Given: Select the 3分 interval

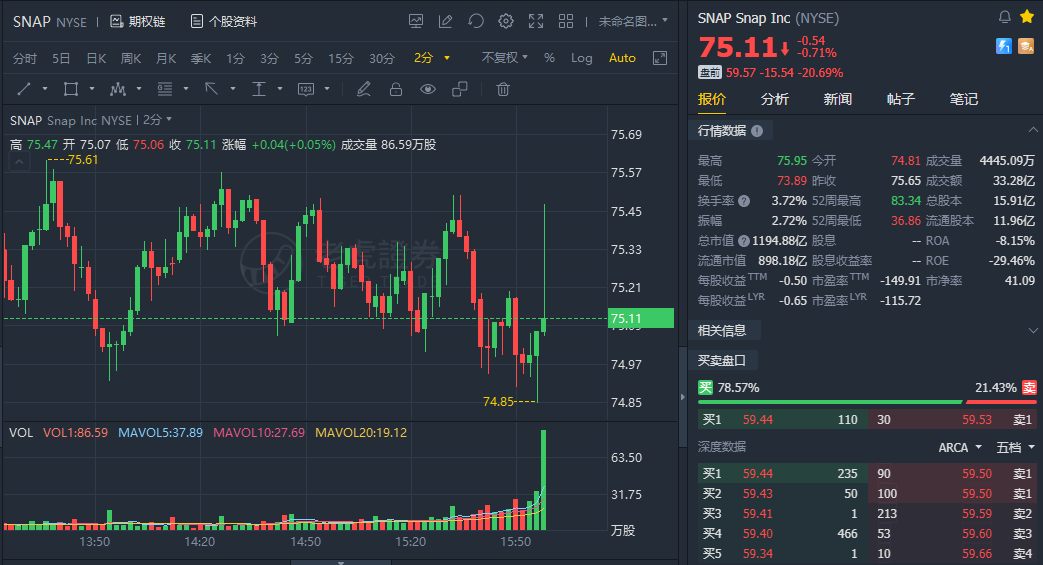Looking at the screenshot, I should [269, 59].
